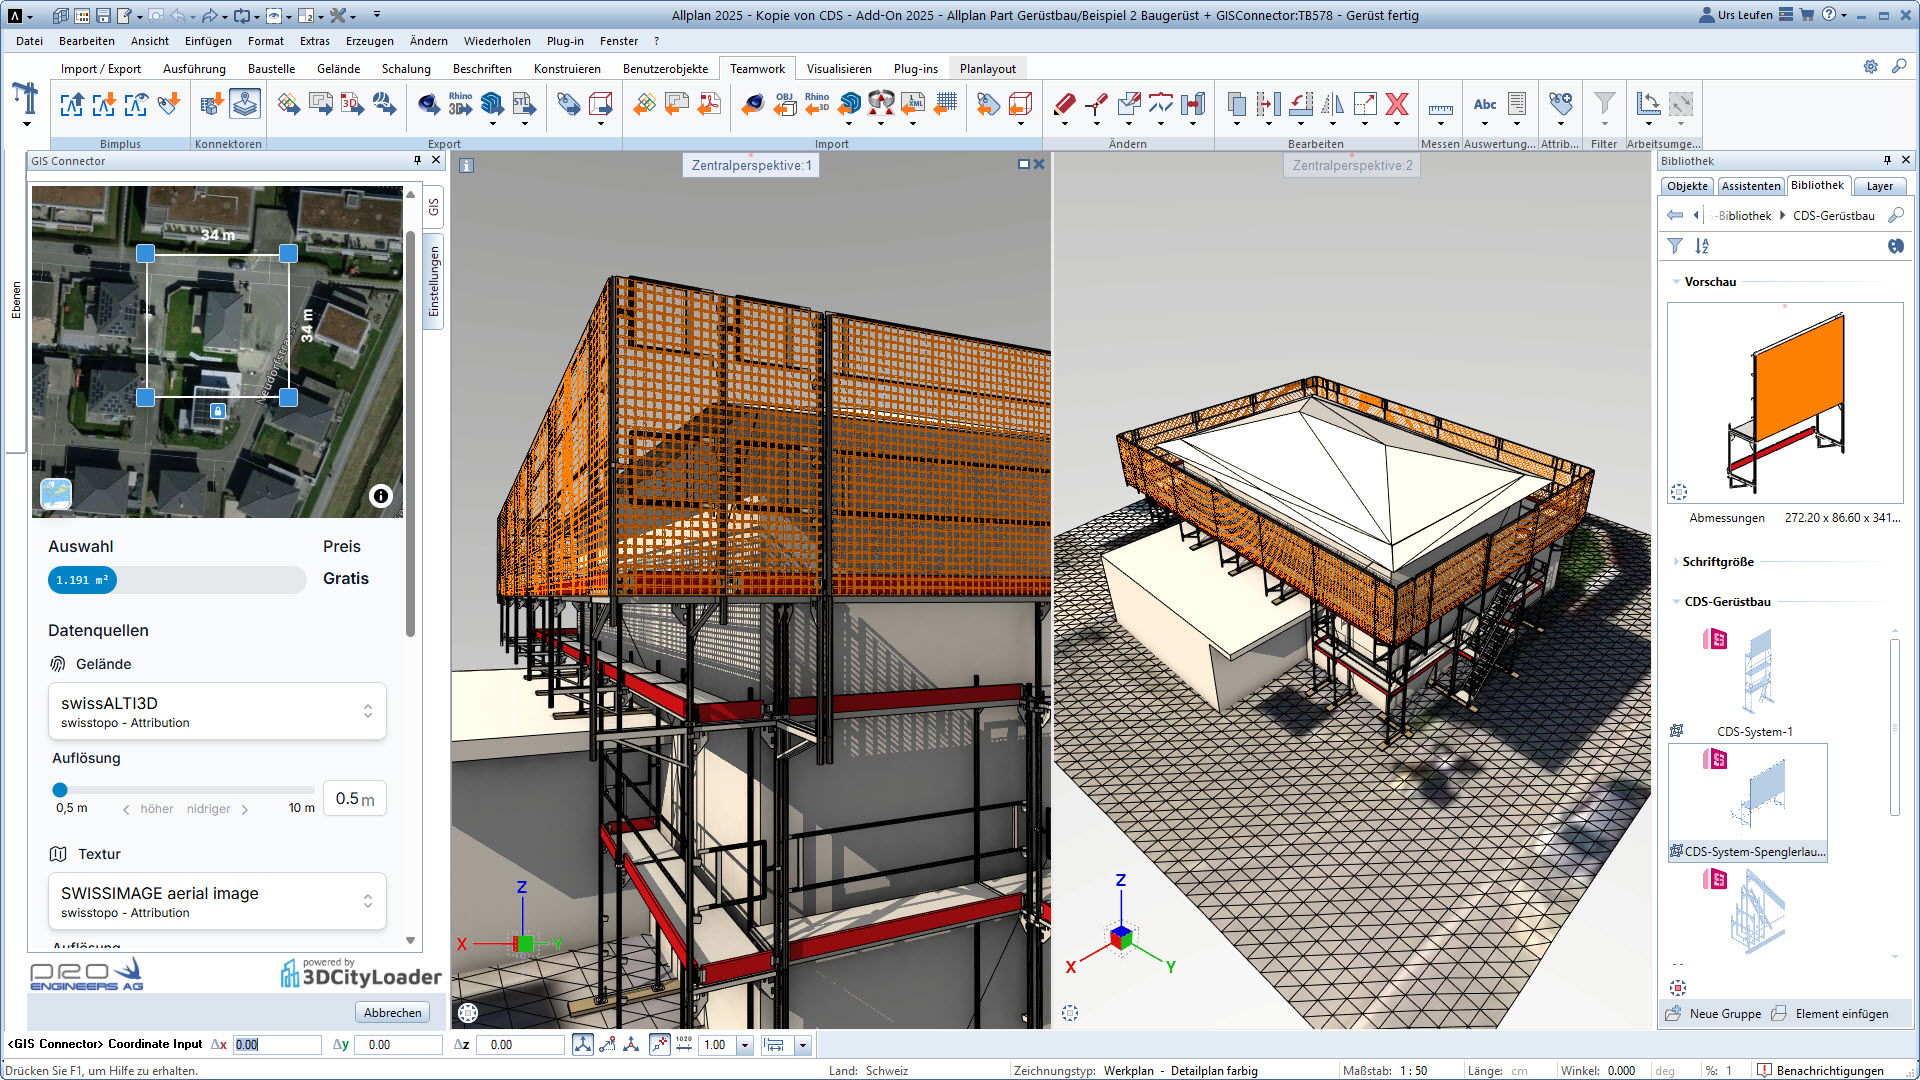The height and width of the screenshot is (1080, 1920).
Task: Click the Import PDF icon
Action: (709, 103)
